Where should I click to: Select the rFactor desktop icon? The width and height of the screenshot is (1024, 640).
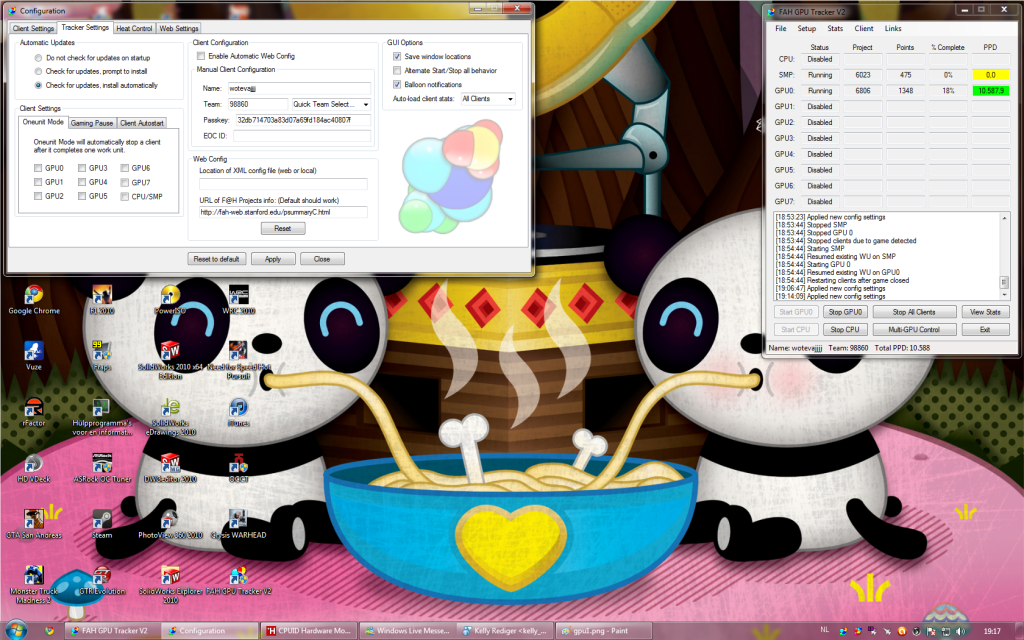[34, 412]
